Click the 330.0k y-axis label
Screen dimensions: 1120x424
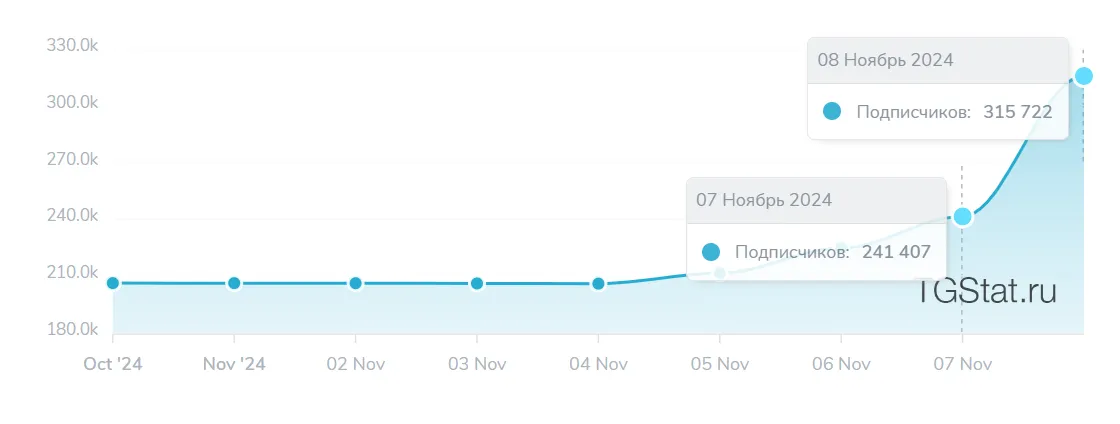pos(72,46)
